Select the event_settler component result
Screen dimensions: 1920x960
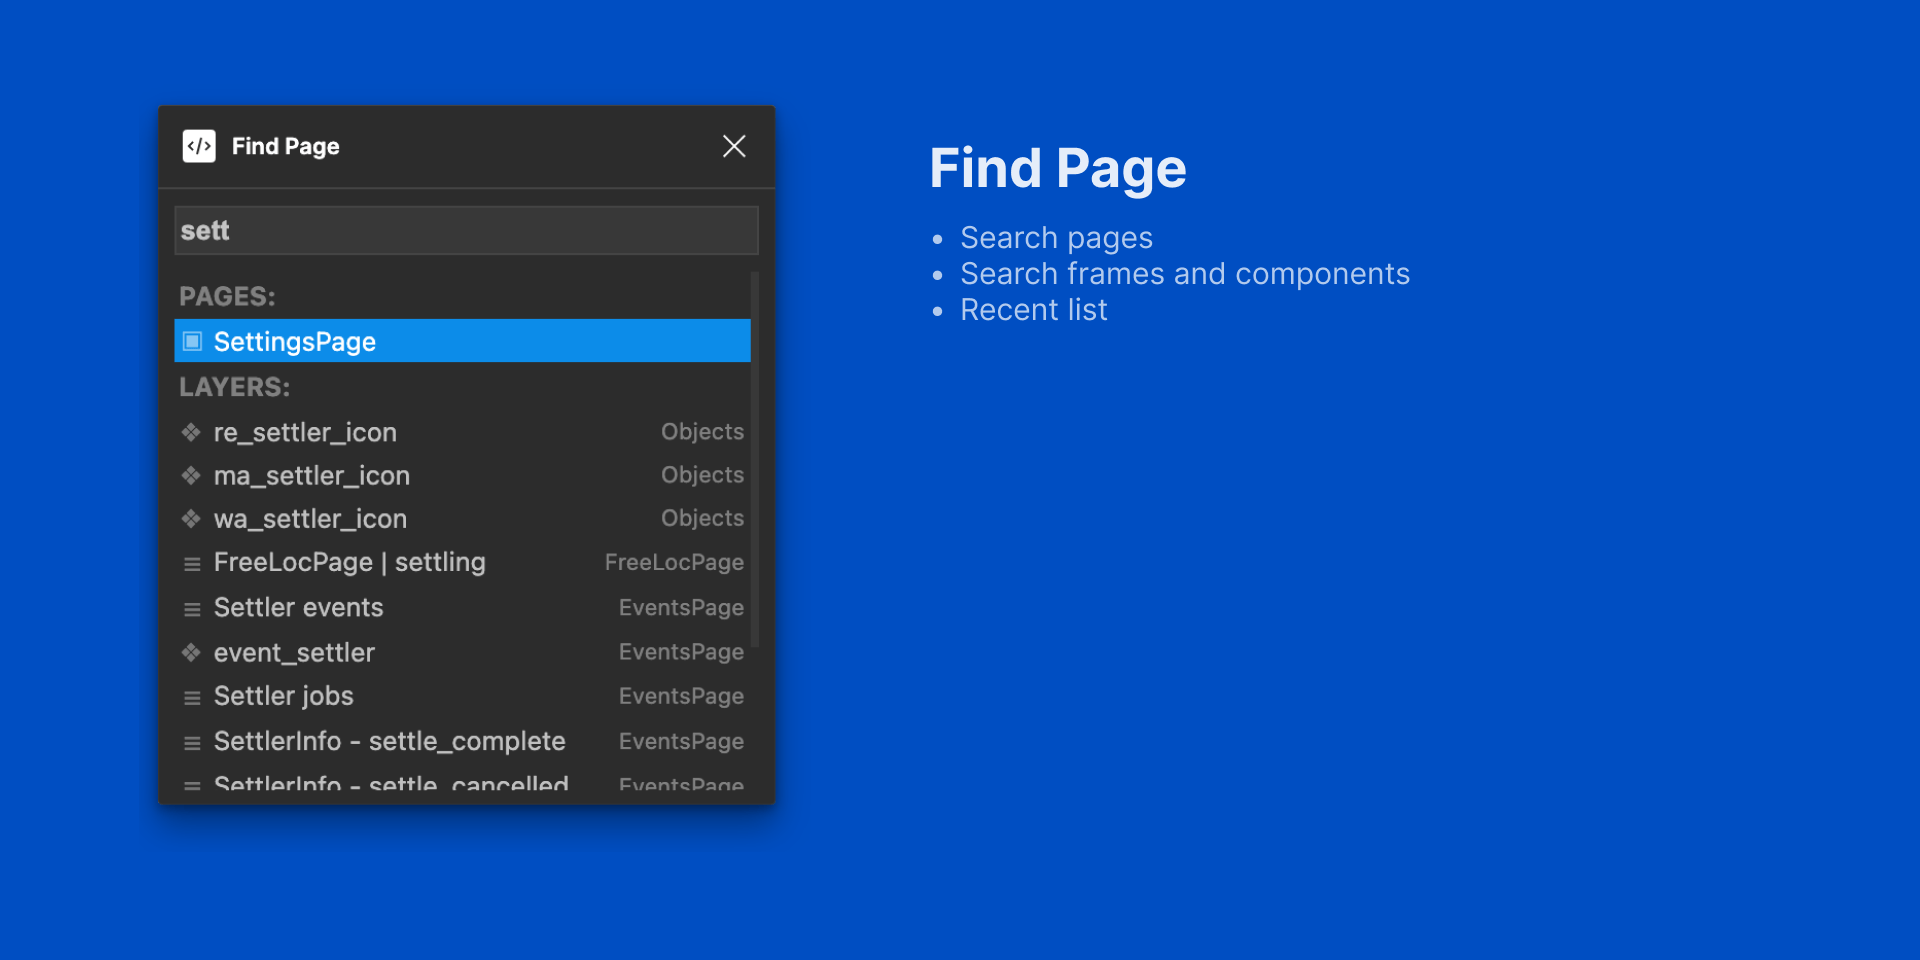[462, 652]
